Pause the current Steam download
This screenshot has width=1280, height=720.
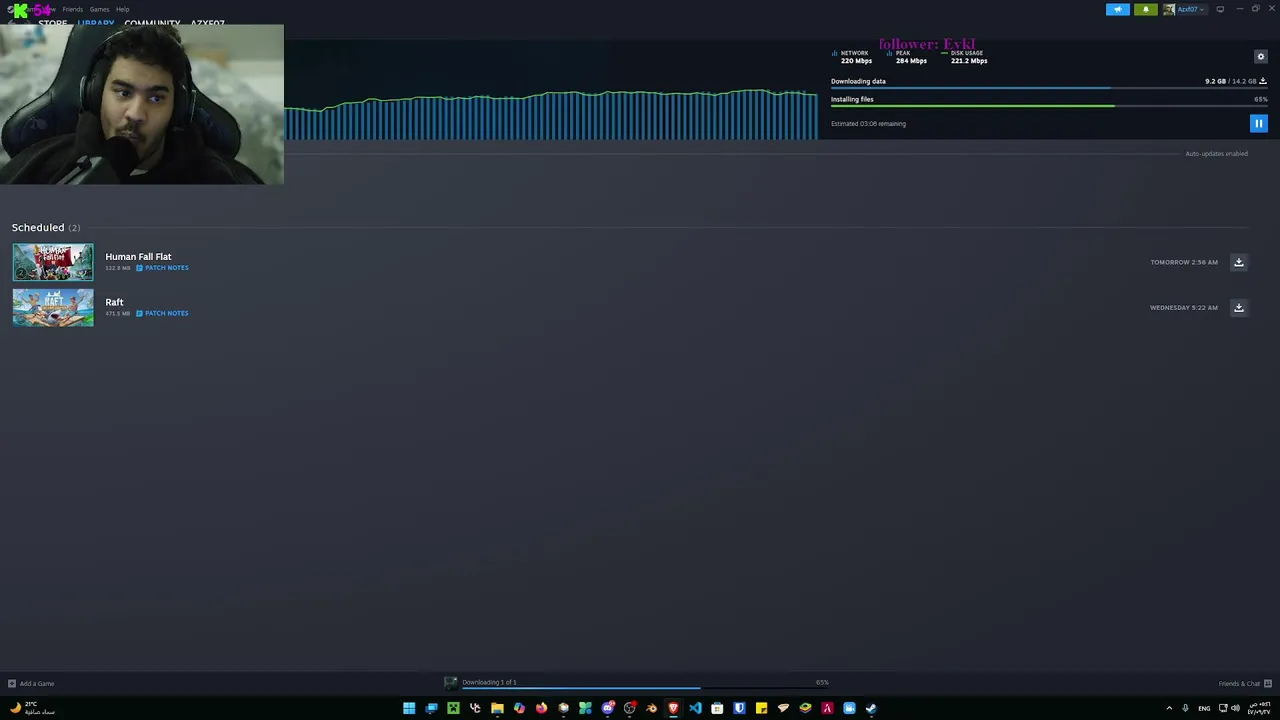coord(1258,123)
